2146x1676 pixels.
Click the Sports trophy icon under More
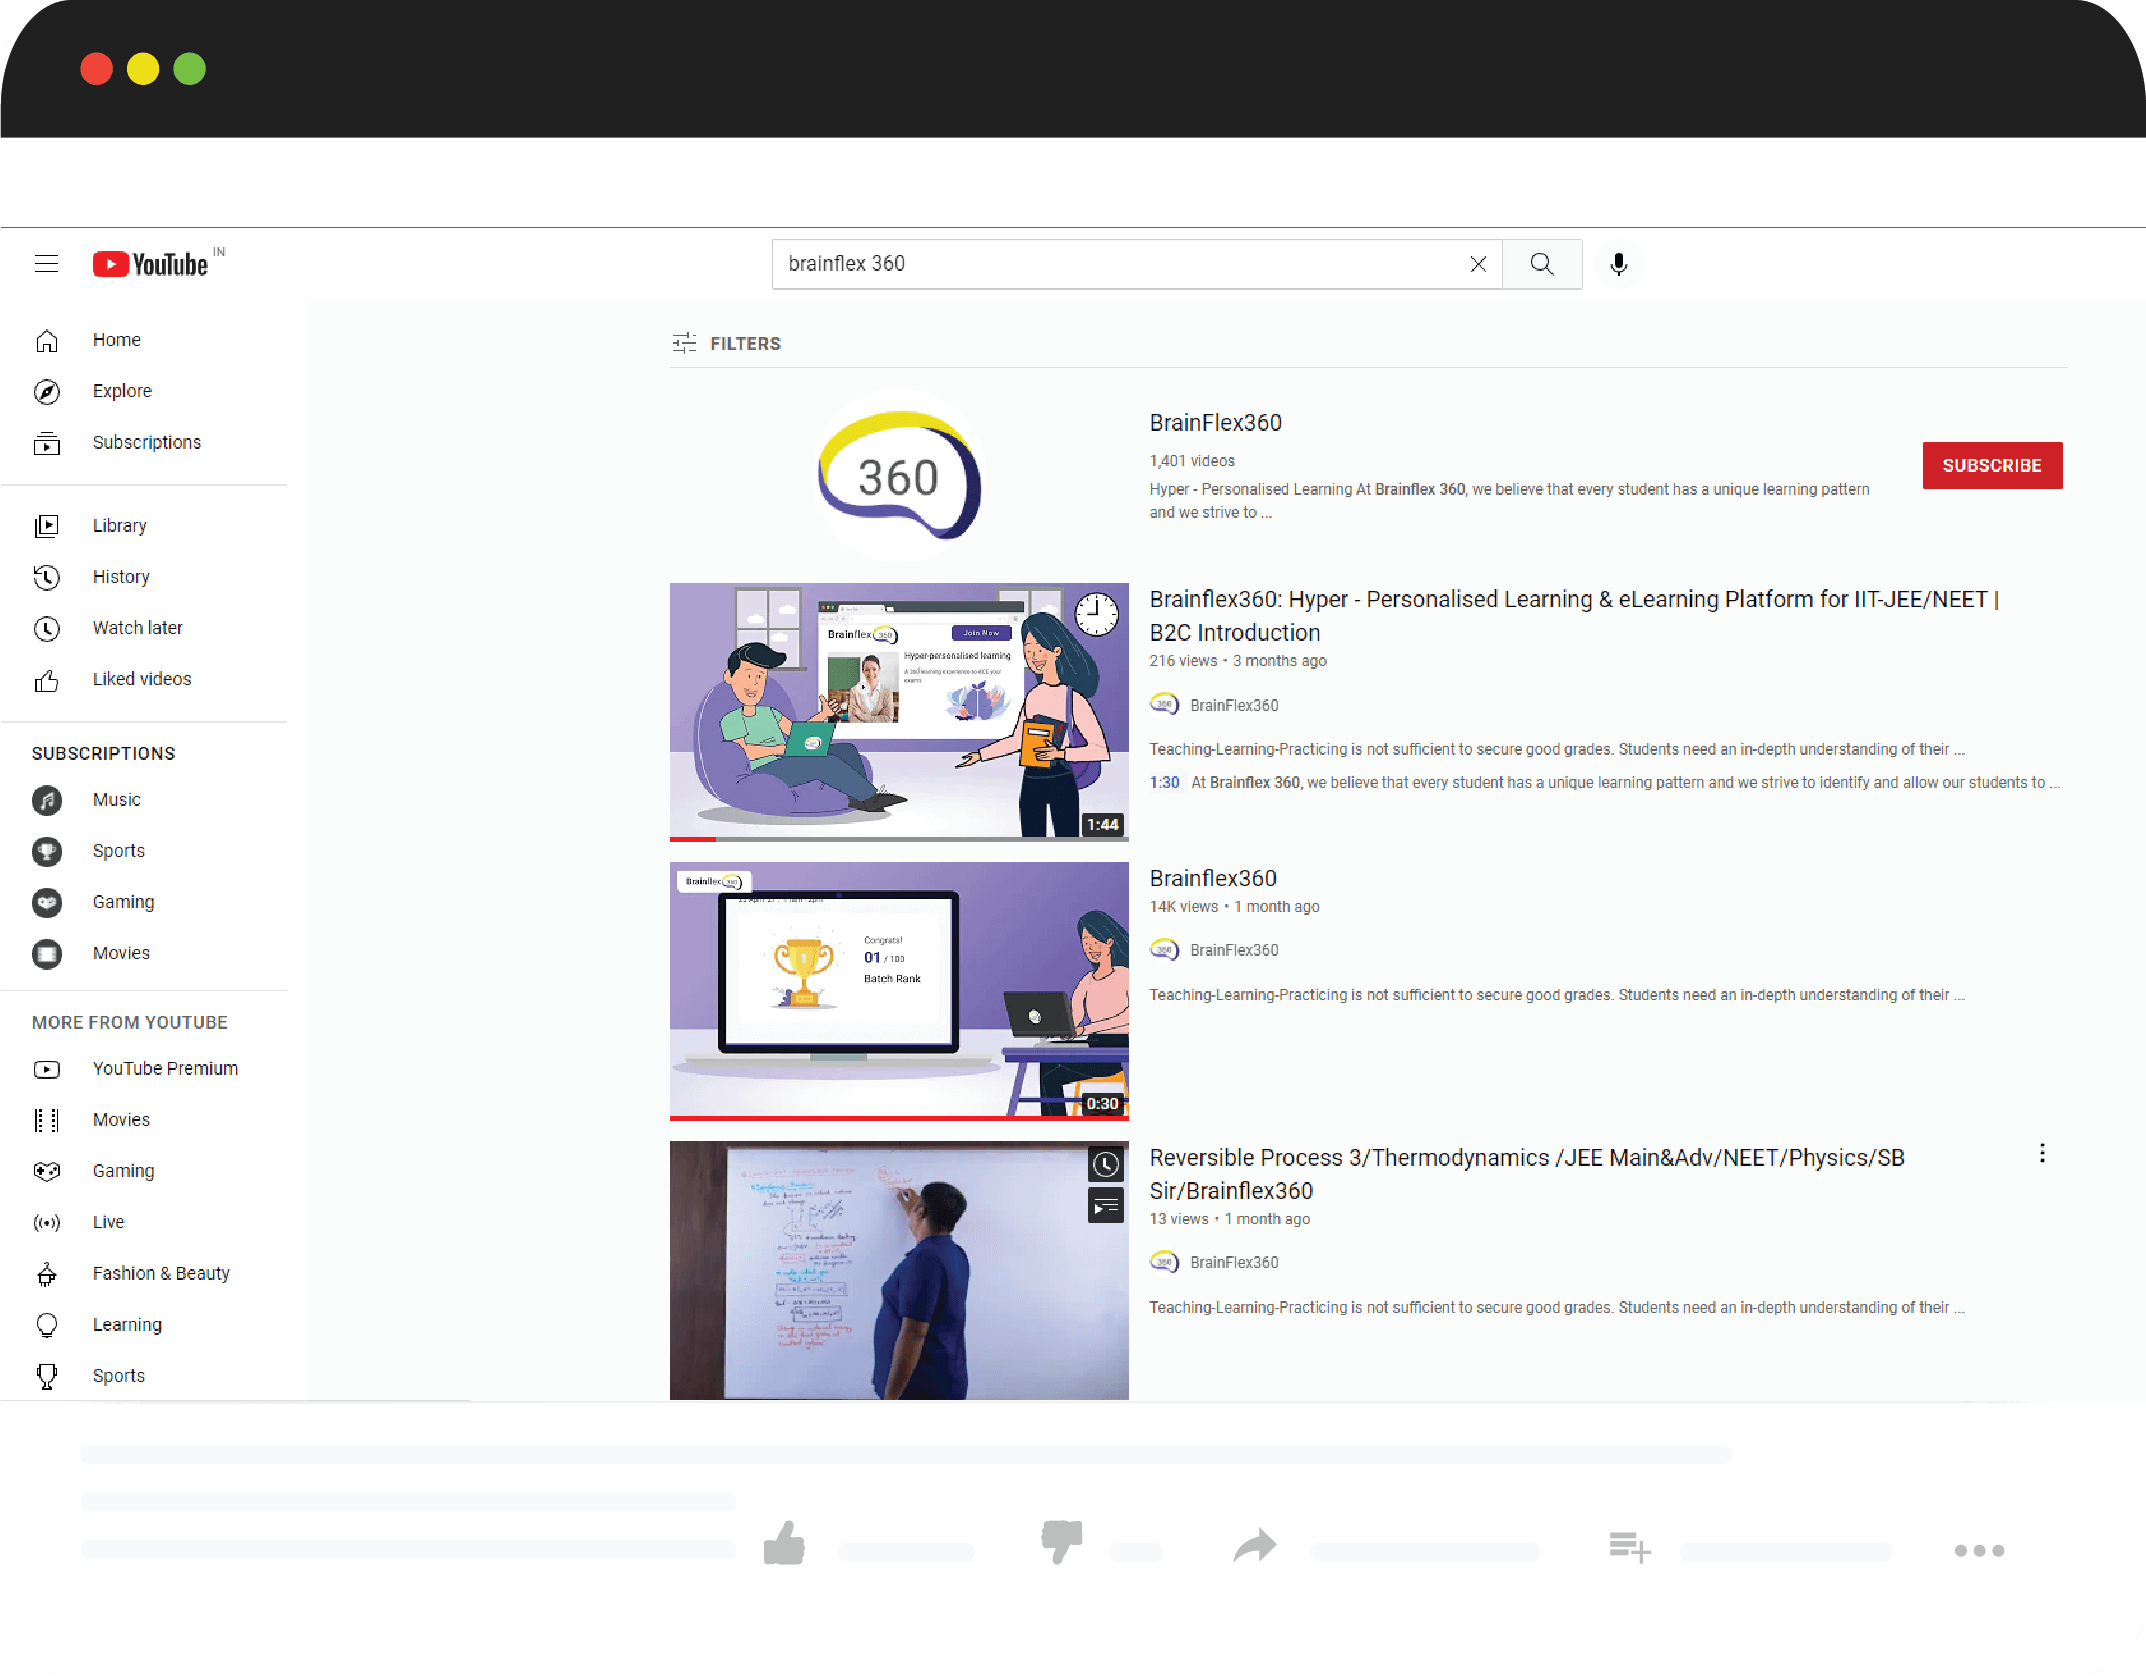pos(46,1377)
